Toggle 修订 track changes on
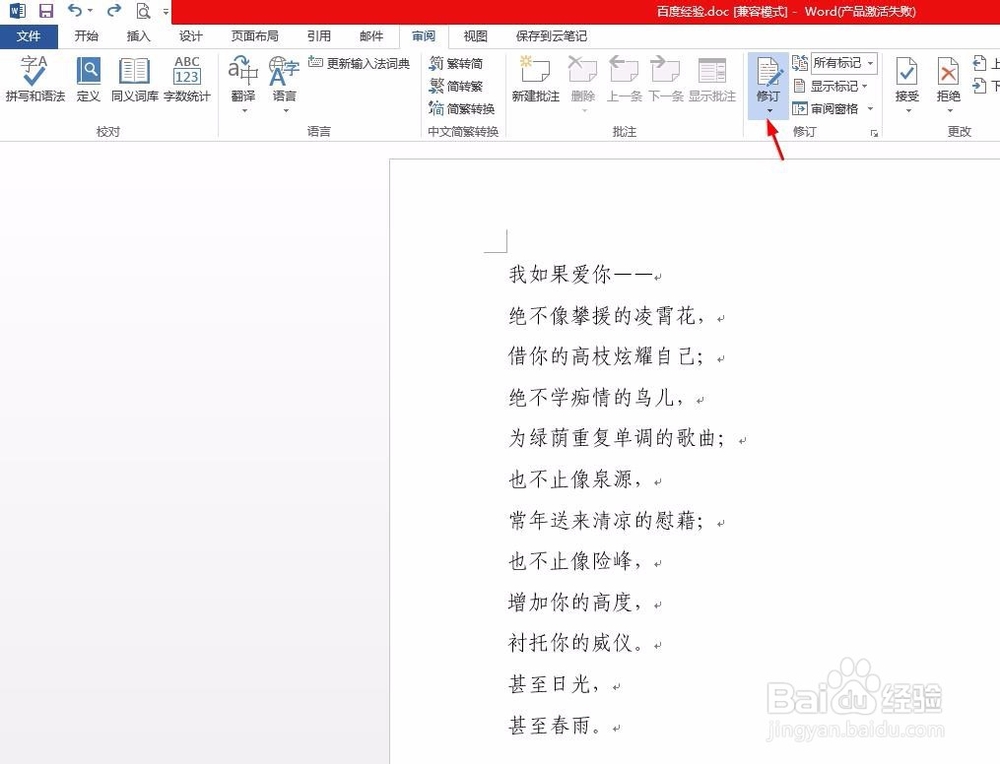Viewport: 1000px width, 764px height. point(768,78)
